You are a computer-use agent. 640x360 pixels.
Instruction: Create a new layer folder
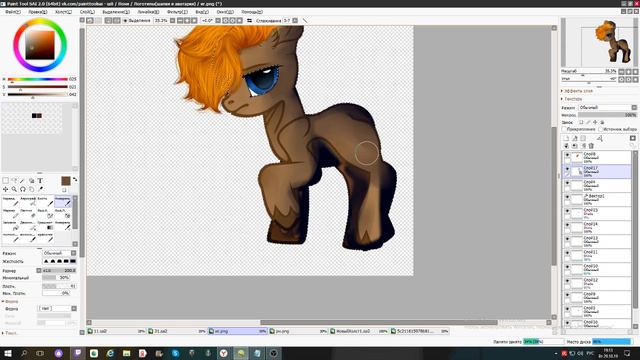(x=583, y=138)
